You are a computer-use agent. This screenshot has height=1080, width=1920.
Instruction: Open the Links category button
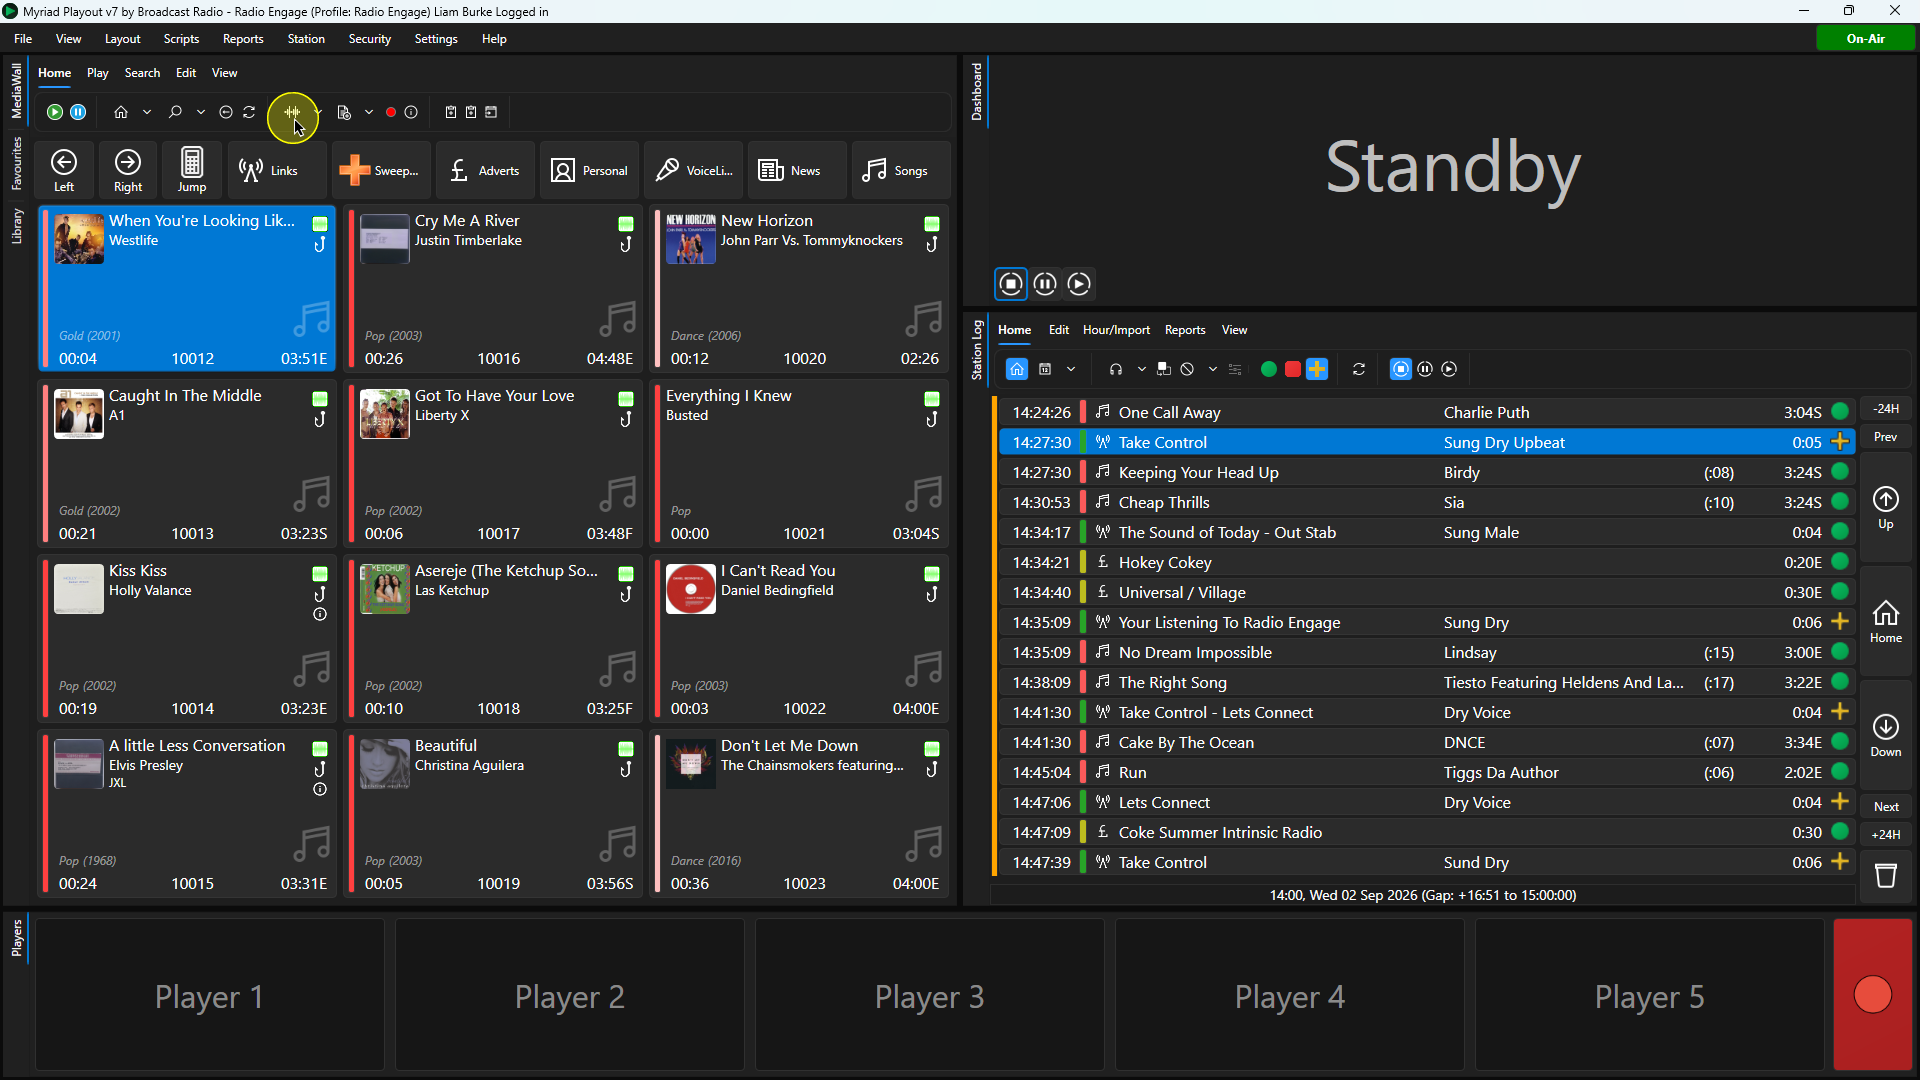point(270,171)
